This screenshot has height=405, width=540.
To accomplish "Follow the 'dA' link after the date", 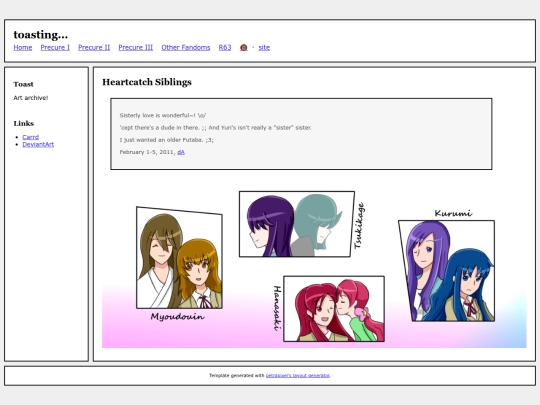I will coord(181,152).
